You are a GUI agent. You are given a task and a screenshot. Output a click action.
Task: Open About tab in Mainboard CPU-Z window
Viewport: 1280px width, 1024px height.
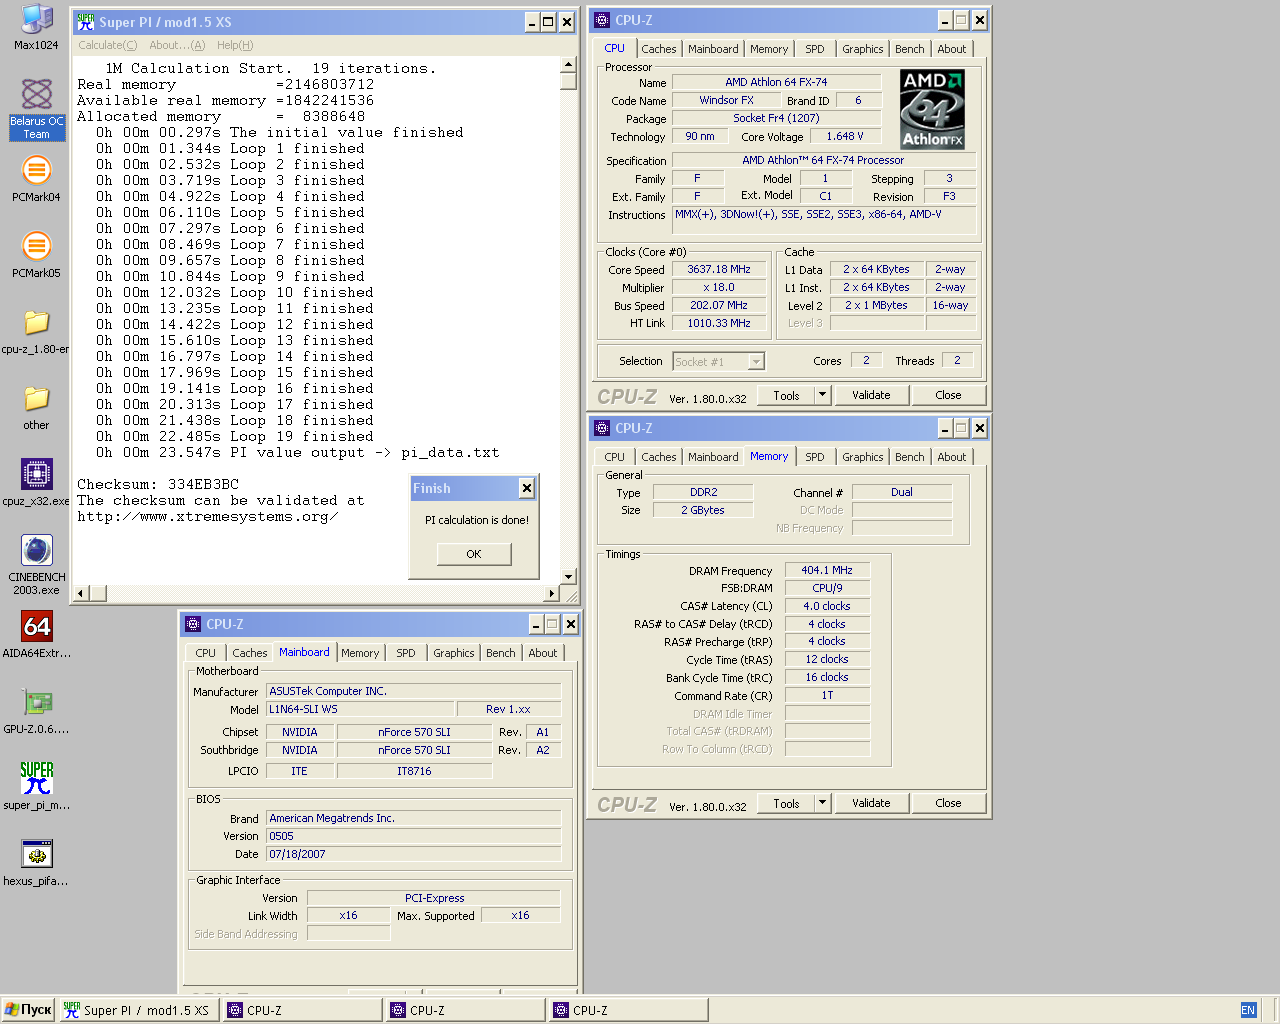(543, 653)
